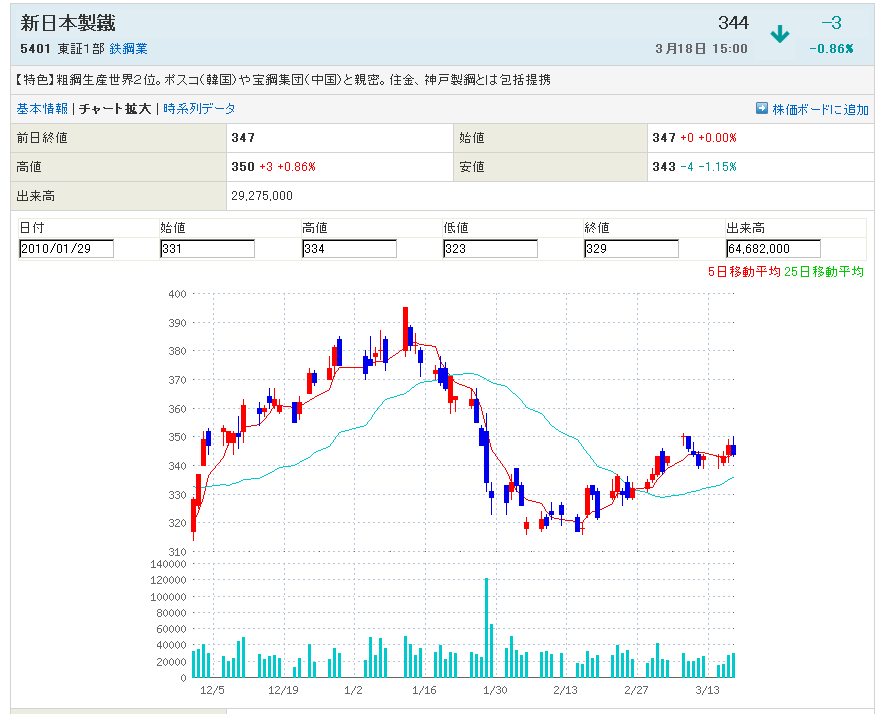Click the 2/27 date label on chart axis
Image resolution: width=879 pixels, height=714 pixels.
[636, 690]
